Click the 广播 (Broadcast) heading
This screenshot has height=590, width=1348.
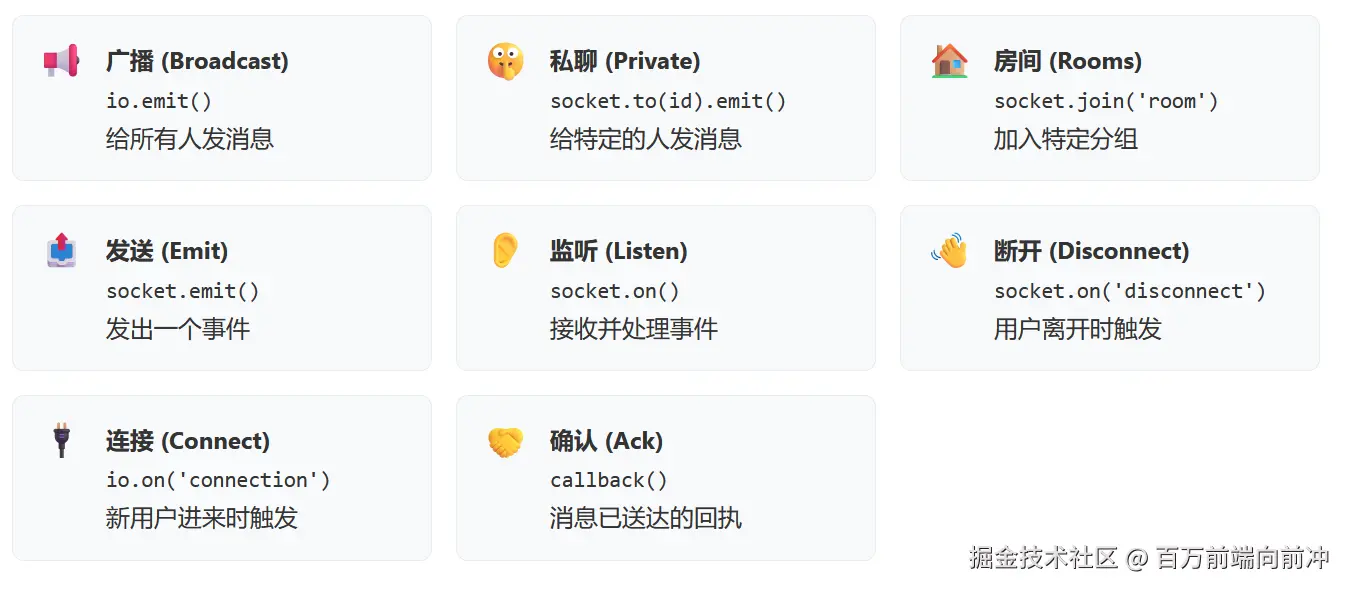(x=197, y=61)
